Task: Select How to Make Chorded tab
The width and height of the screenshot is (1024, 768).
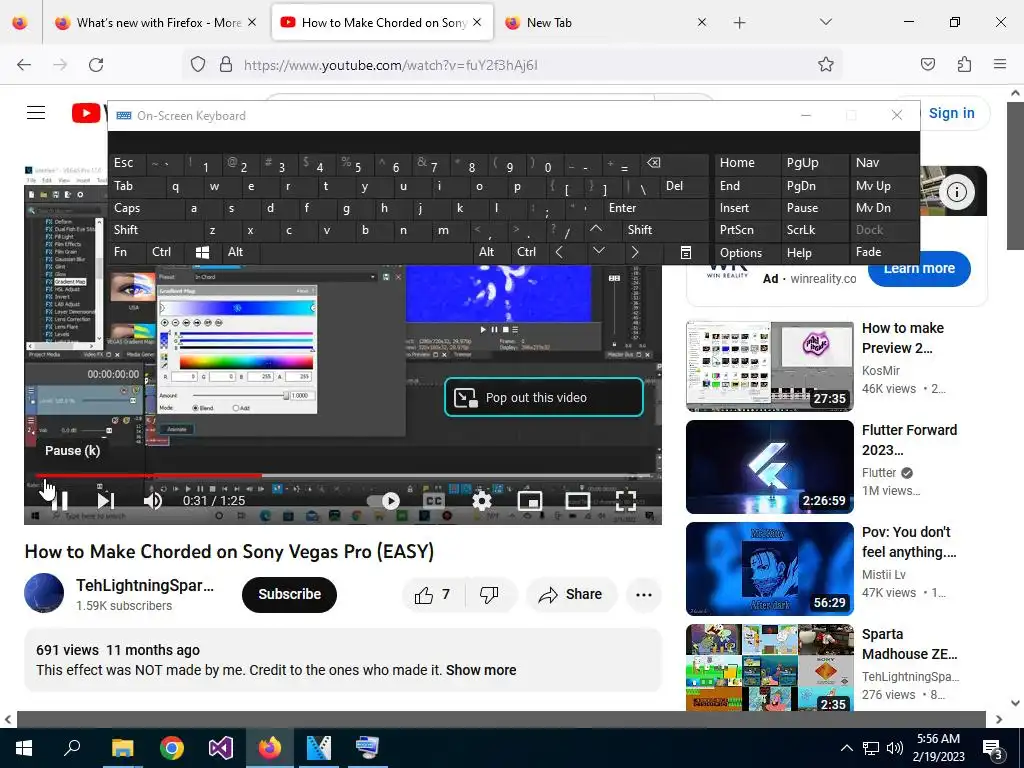Action: (x=383, y=23)
